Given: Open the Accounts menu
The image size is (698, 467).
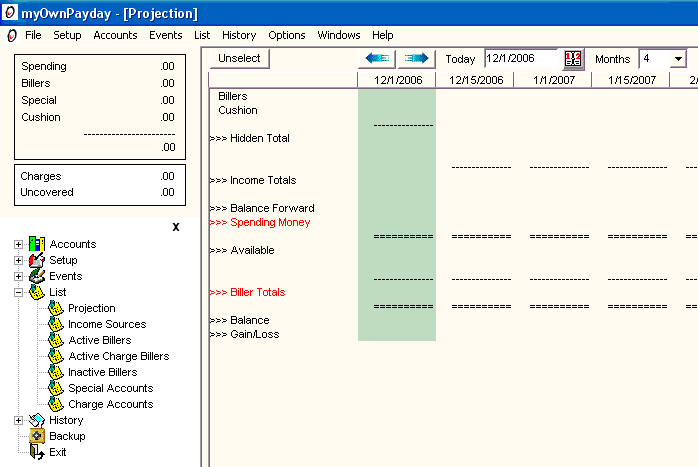Looking at the screenshot, I should click(x=115, y=35).
